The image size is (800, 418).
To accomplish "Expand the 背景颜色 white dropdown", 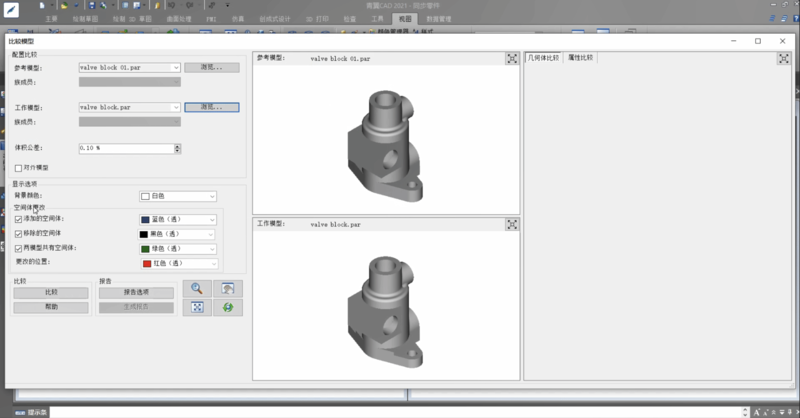I will (x=212, y=196).
